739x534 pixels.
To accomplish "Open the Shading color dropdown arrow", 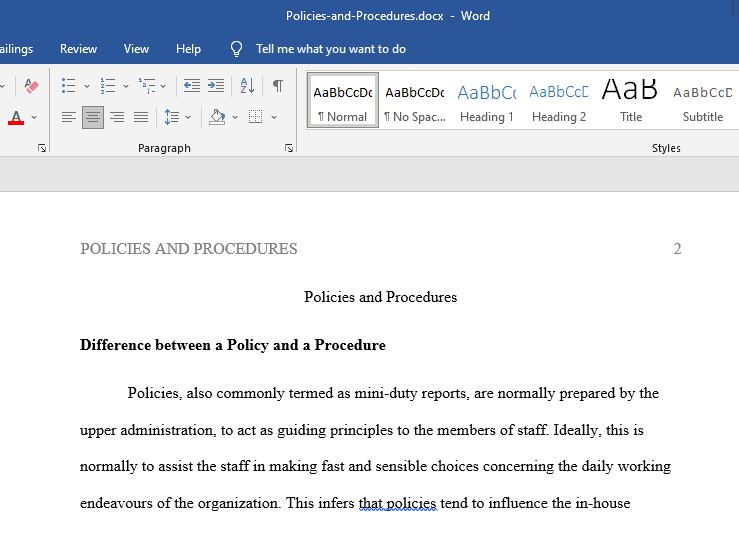I will [x=235, y=117].
